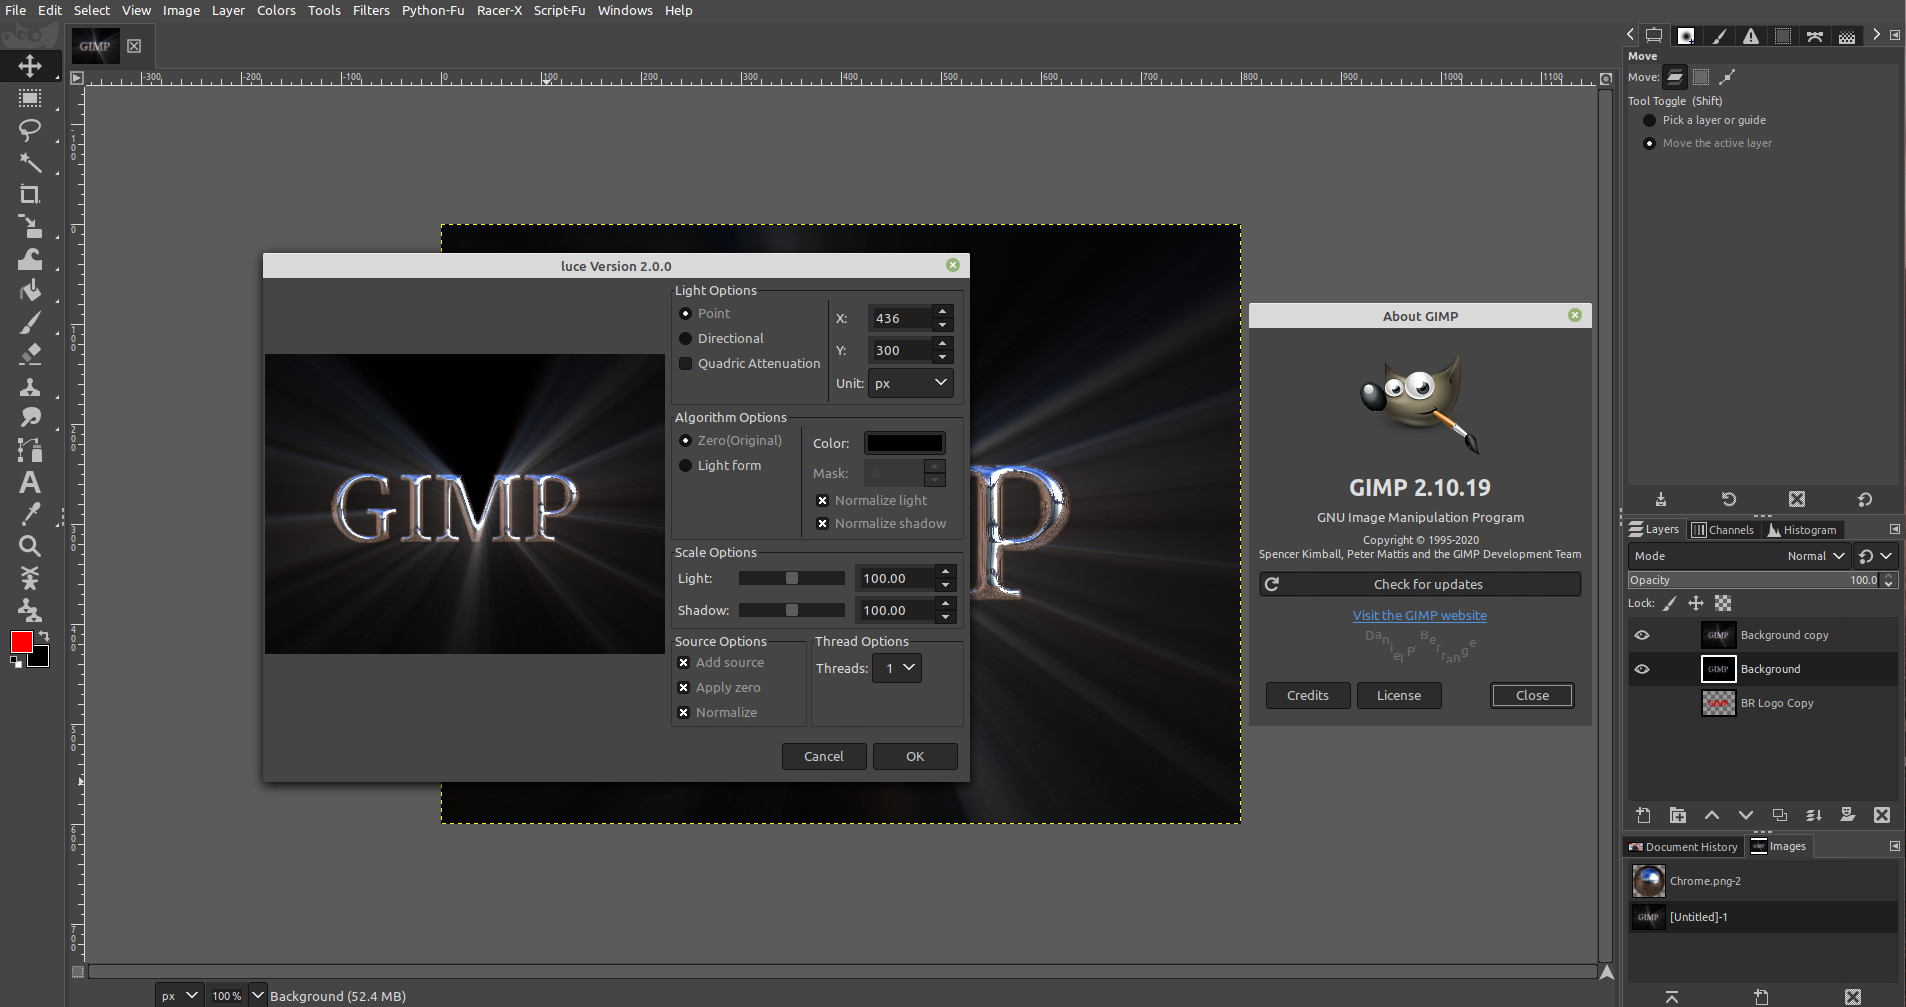Viewport: 1906px width, 1007px height.
Task: Select Pick a layer or guide option
Action: pos(1704,120)
